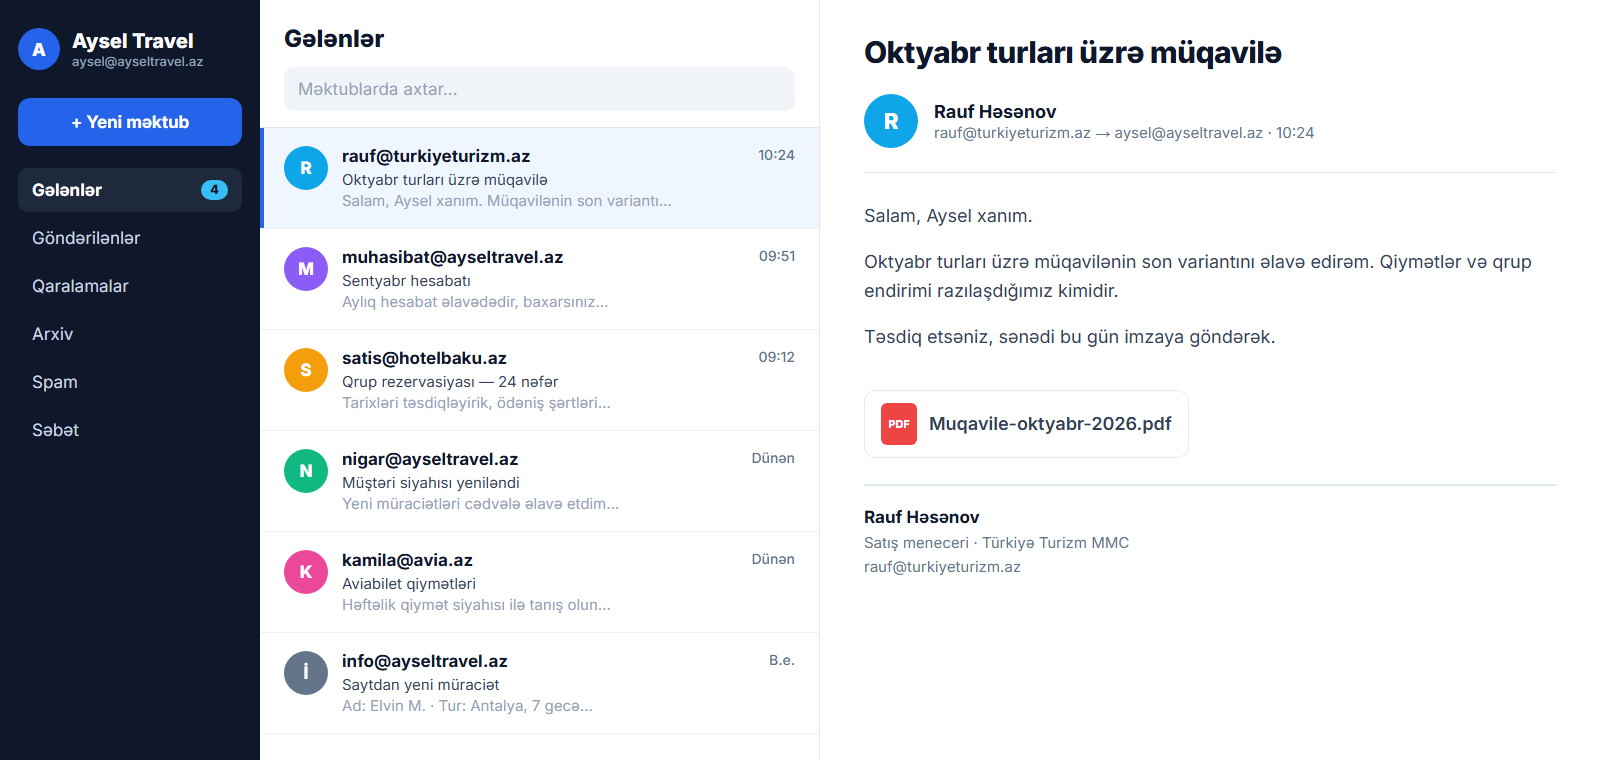Screen dimensions: 1600x760
Task: Click the İ avatar for info@ayseltravel.az
Action: coord(306,673)
